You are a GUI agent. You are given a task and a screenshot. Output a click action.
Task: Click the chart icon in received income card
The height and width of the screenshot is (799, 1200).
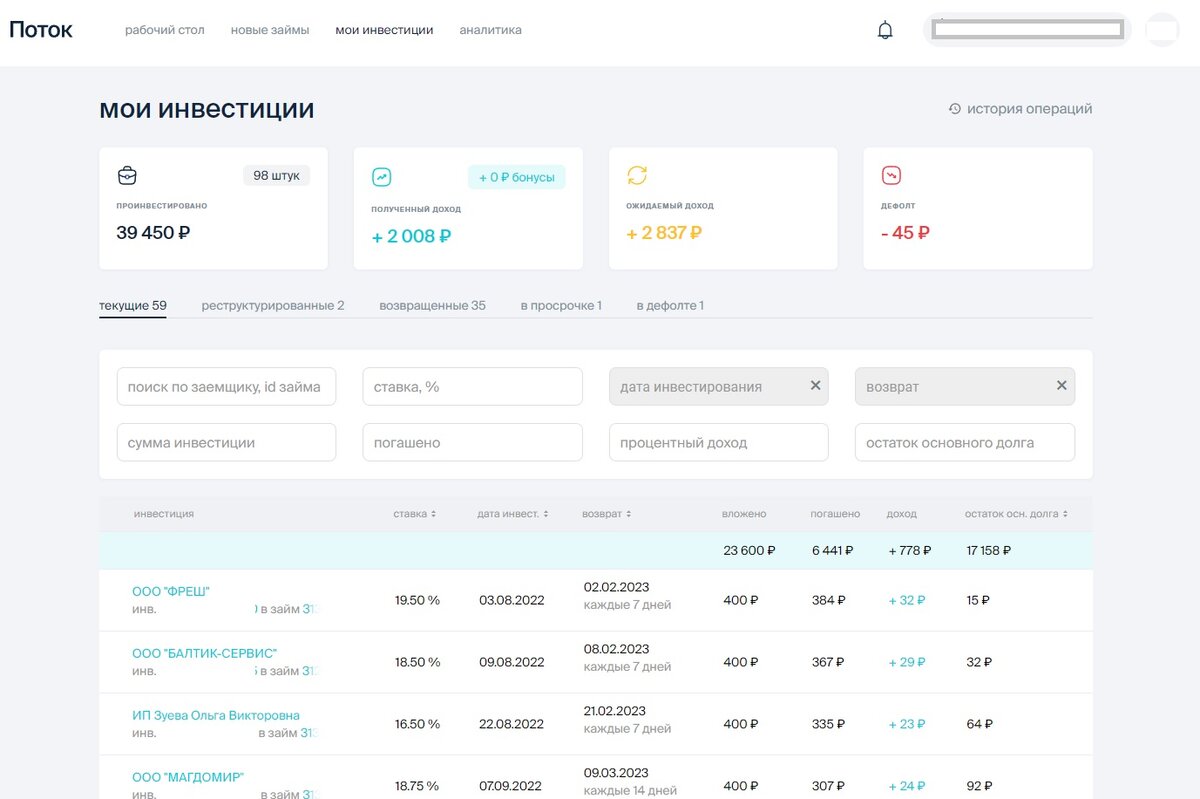point(382,177)
